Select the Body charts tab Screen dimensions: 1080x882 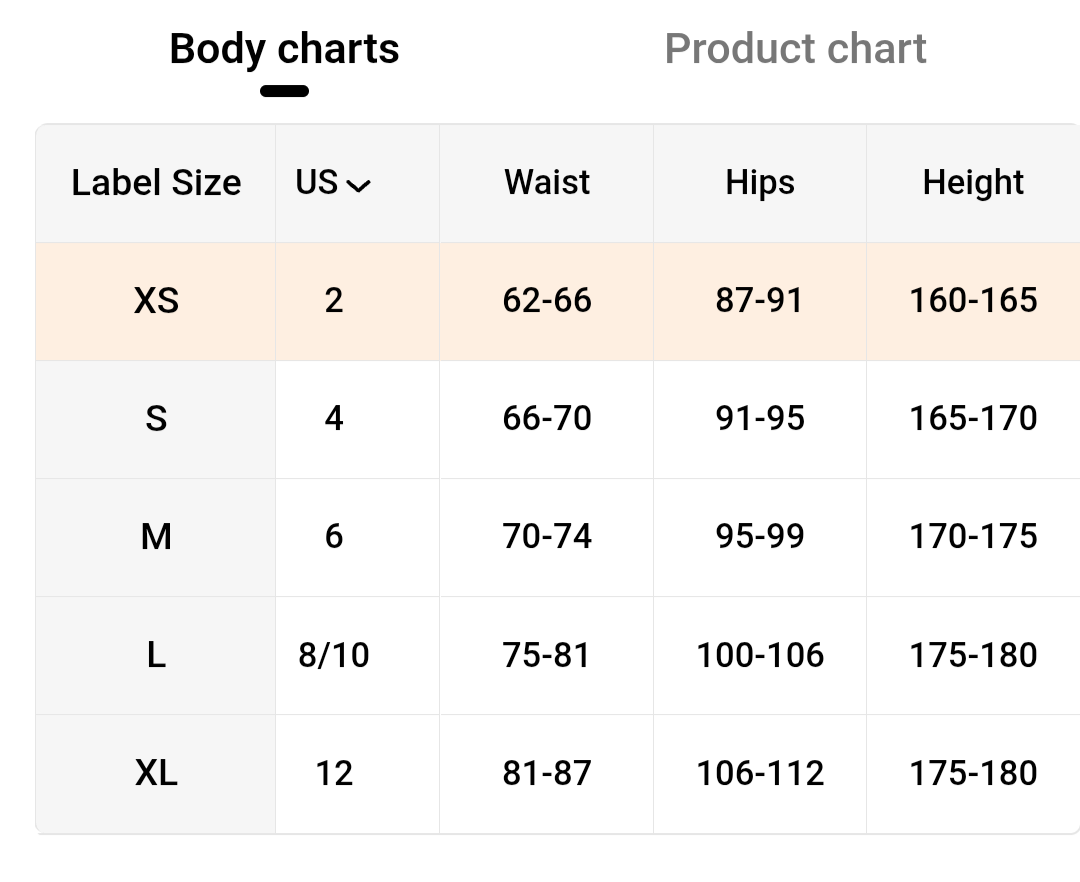click(x=284, y=49)
